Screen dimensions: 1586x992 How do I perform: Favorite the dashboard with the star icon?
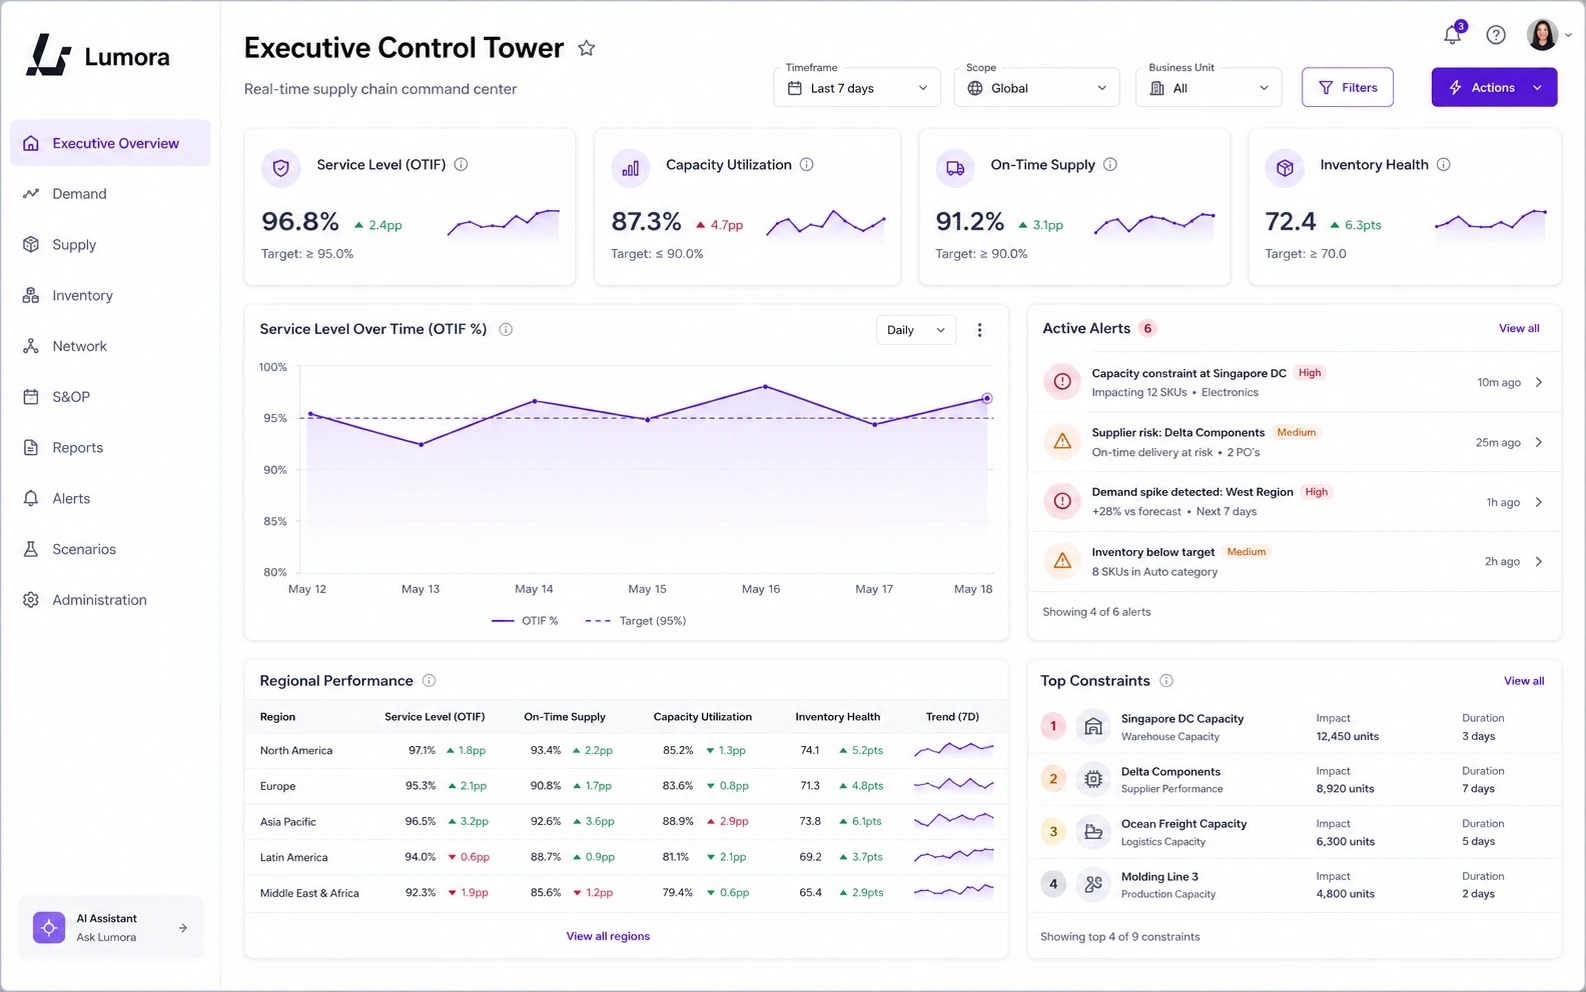click(x=587, y=48)
